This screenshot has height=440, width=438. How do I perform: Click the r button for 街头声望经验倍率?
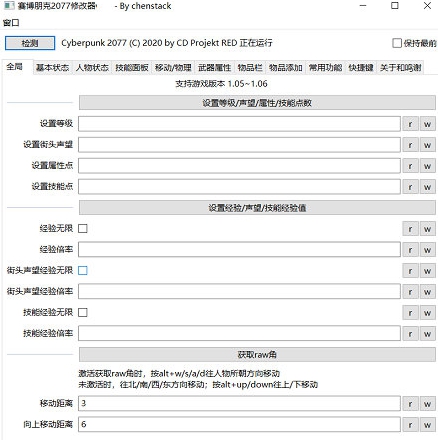tap(410, 292)
